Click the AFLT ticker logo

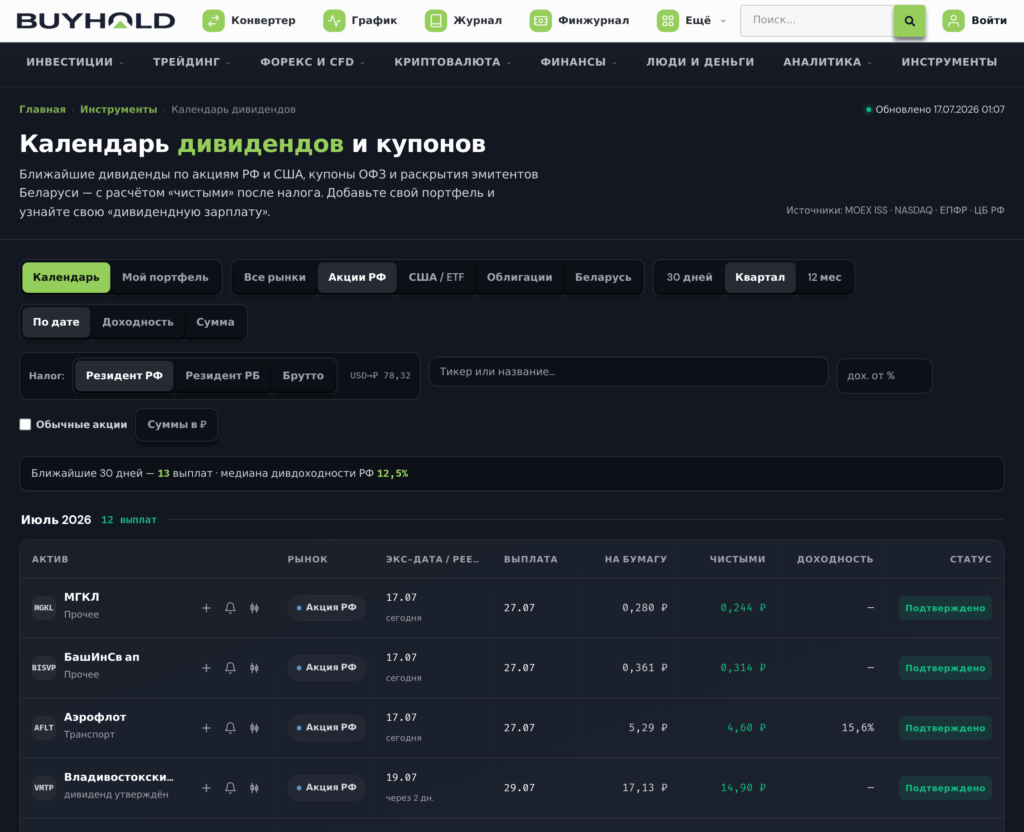point(44,728)
